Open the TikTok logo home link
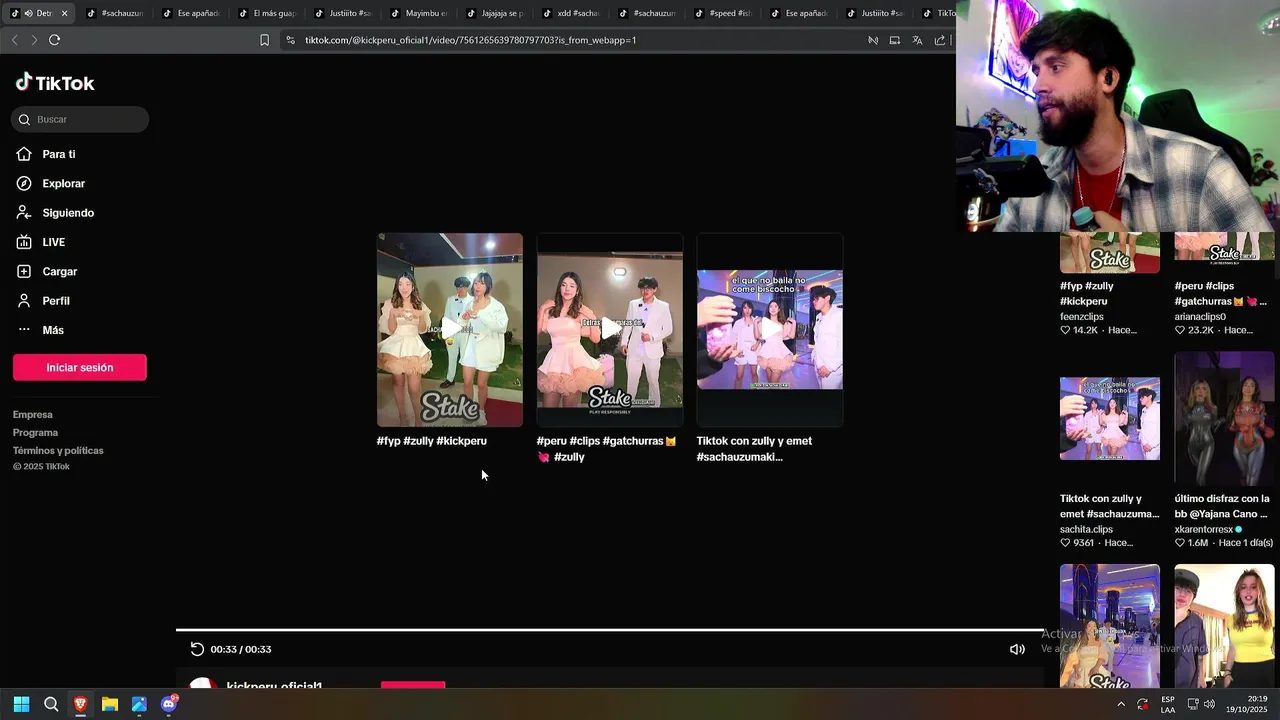The height and width of the screenshot is (720, 1280). tap(55, 83)
